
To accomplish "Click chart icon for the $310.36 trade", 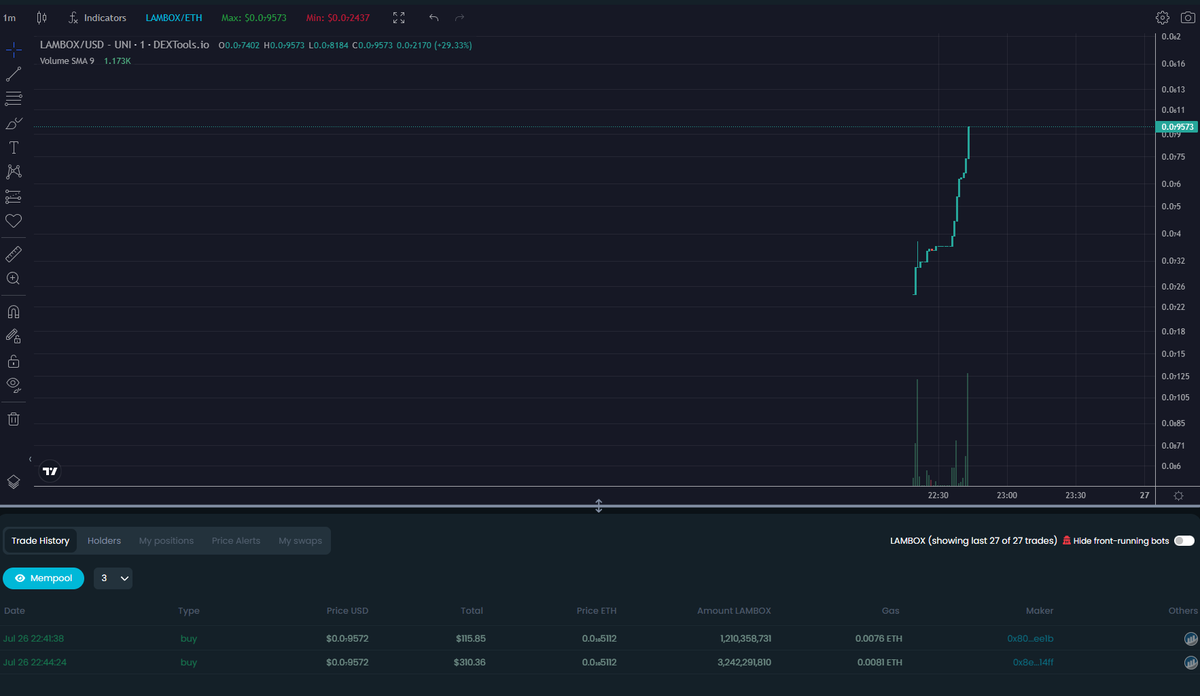I will point(1190,662).
